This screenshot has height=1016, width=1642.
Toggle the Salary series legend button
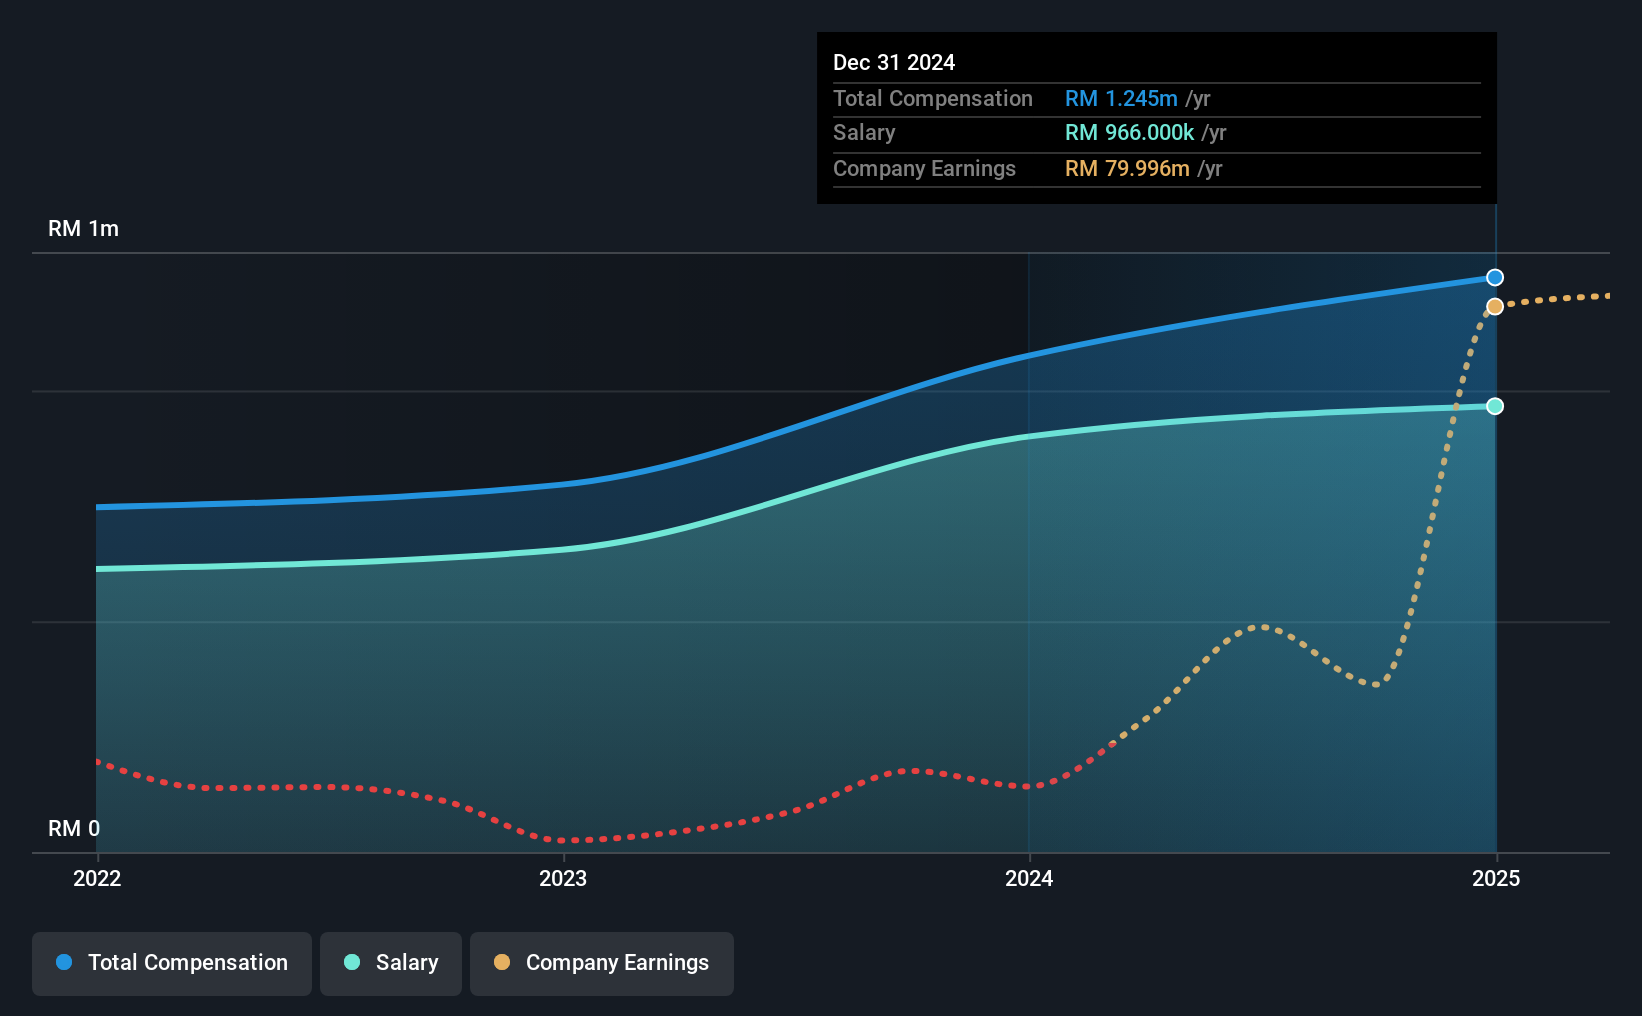[391, 963]
